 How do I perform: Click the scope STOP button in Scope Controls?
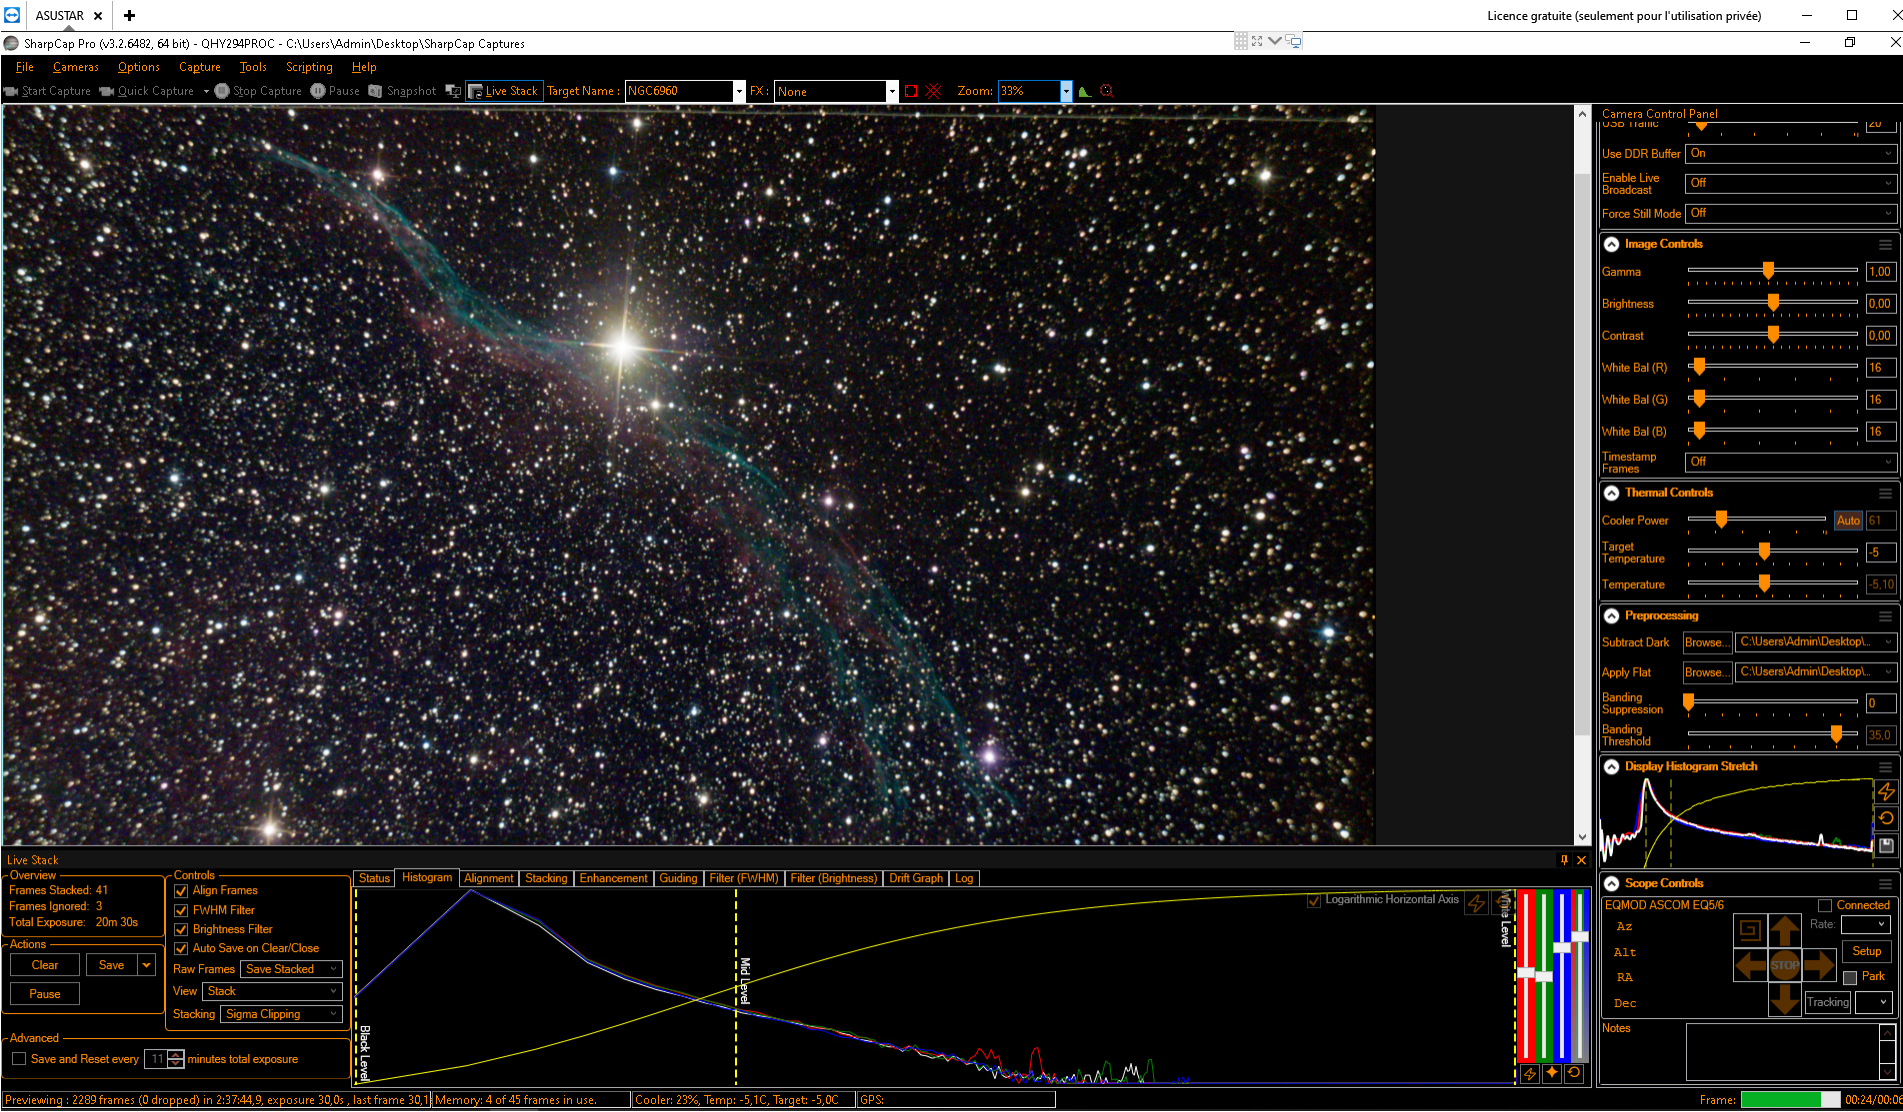[1784, 965]
